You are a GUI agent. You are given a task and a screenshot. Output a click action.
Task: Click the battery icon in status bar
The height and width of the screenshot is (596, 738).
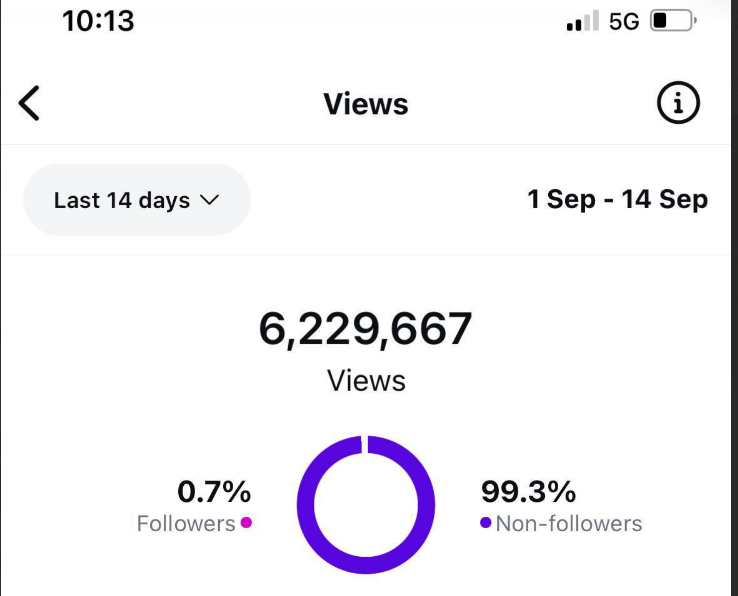click(672, 21)
